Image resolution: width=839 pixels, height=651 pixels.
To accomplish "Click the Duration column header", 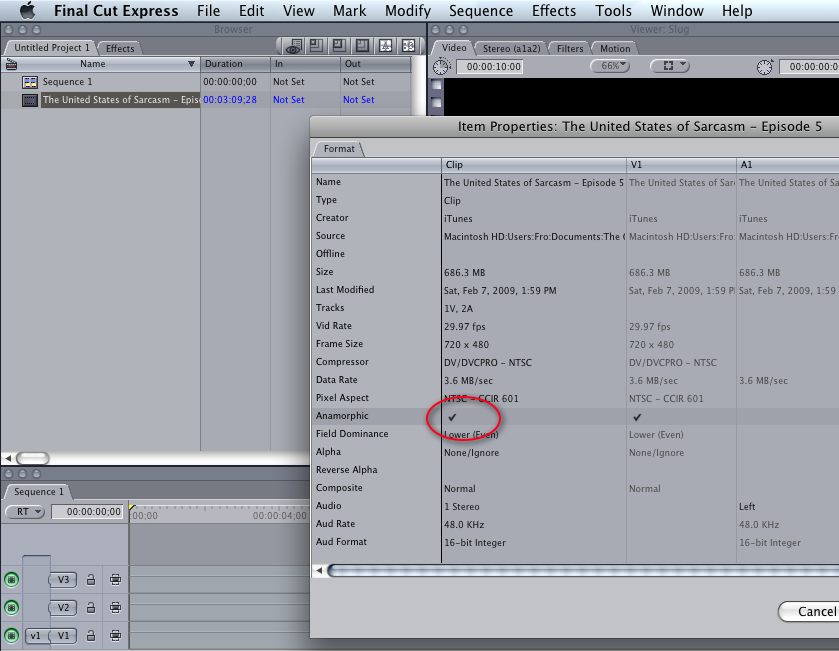I will (x=235, y=64).
